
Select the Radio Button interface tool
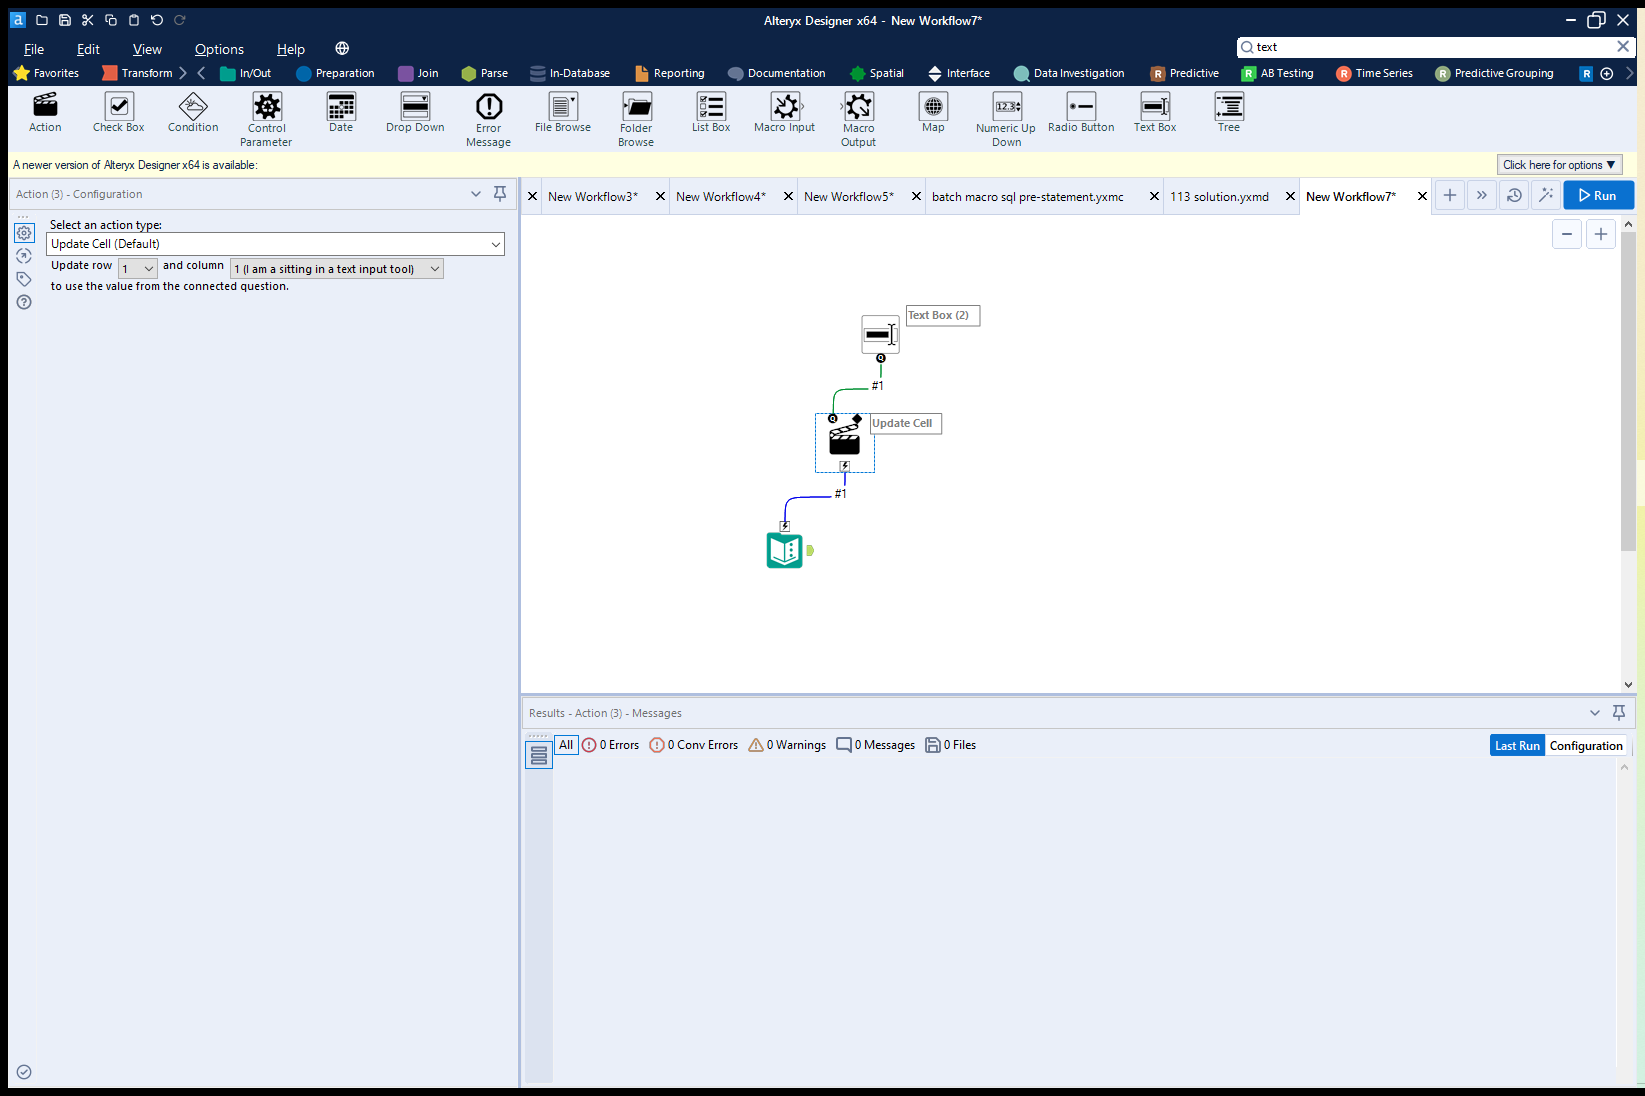coord(1080,113)
